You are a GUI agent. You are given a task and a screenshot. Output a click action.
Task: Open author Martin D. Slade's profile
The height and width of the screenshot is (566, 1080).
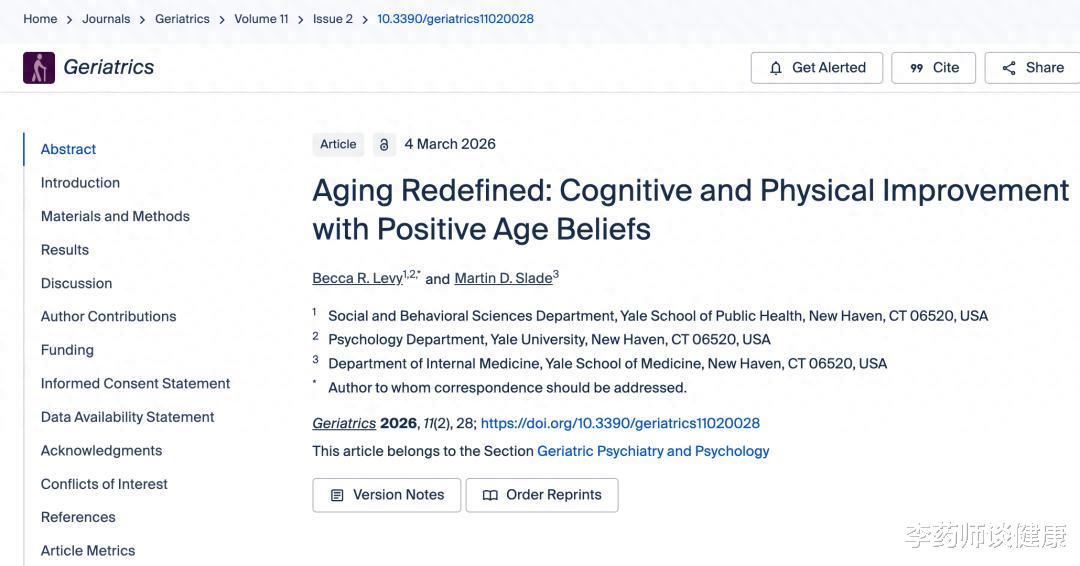tap(503, 278)
